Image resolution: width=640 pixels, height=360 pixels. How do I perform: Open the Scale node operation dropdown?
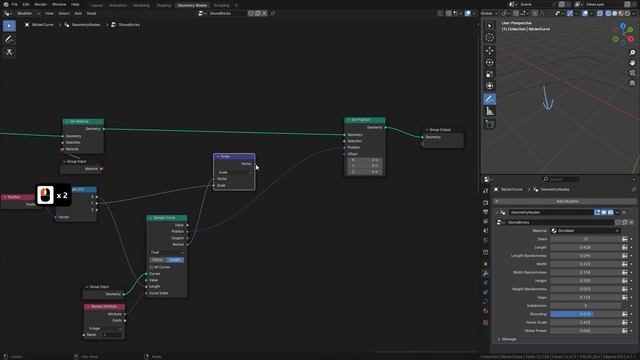coord(234,172)
